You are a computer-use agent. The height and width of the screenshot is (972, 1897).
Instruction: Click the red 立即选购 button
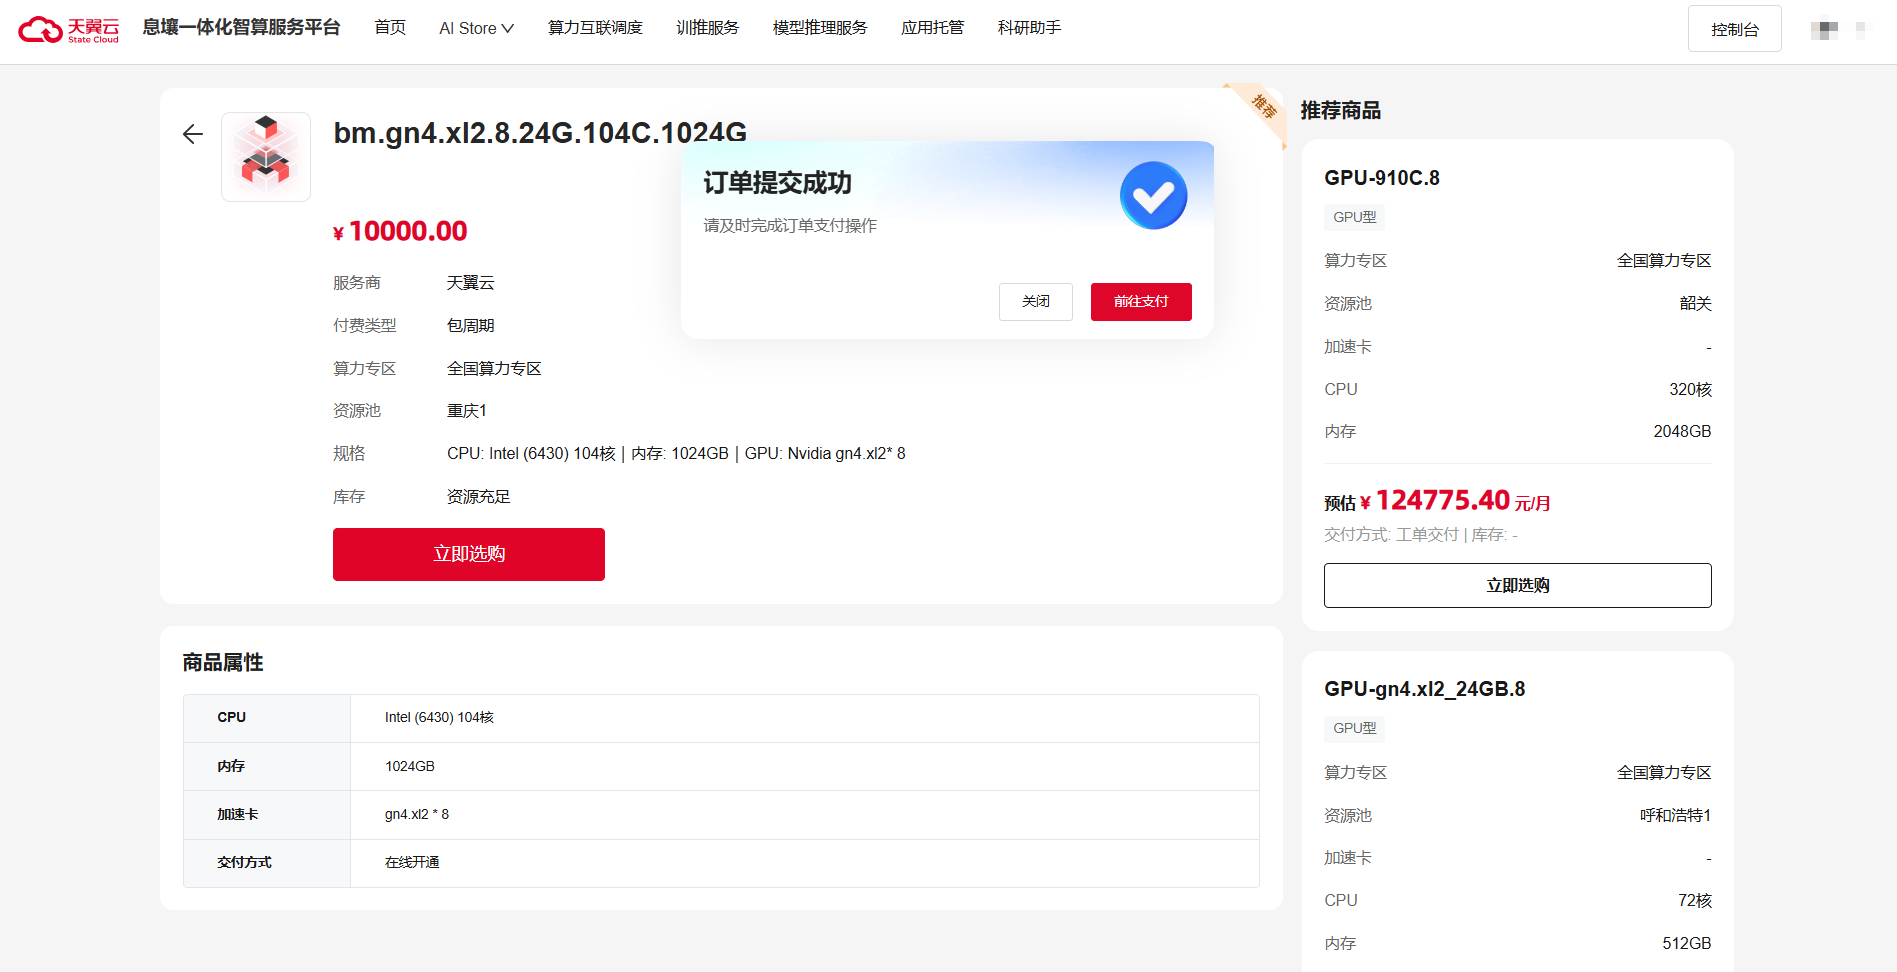pyautogui.click(x=469, y=554)
